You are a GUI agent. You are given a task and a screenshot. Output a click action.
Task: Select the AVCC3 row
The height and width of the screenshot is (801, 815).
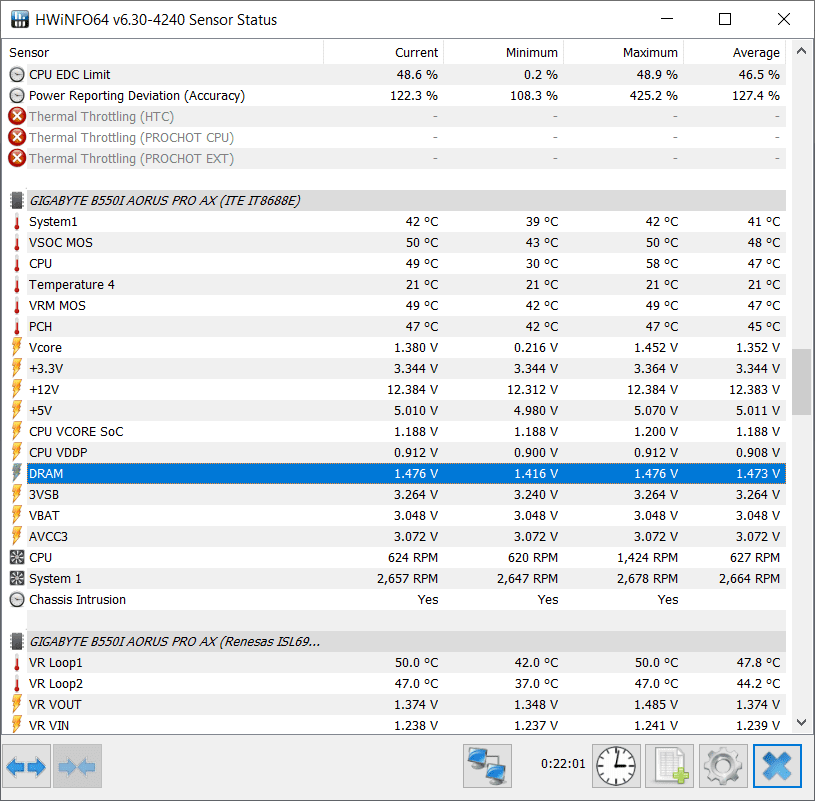(x=406, y=536)
